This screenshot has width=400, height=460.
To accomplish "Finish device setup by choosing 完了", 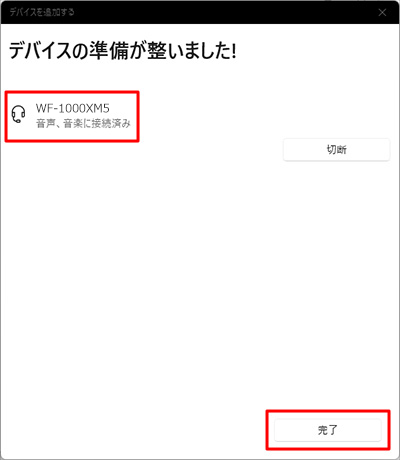I will coord(327,430).
